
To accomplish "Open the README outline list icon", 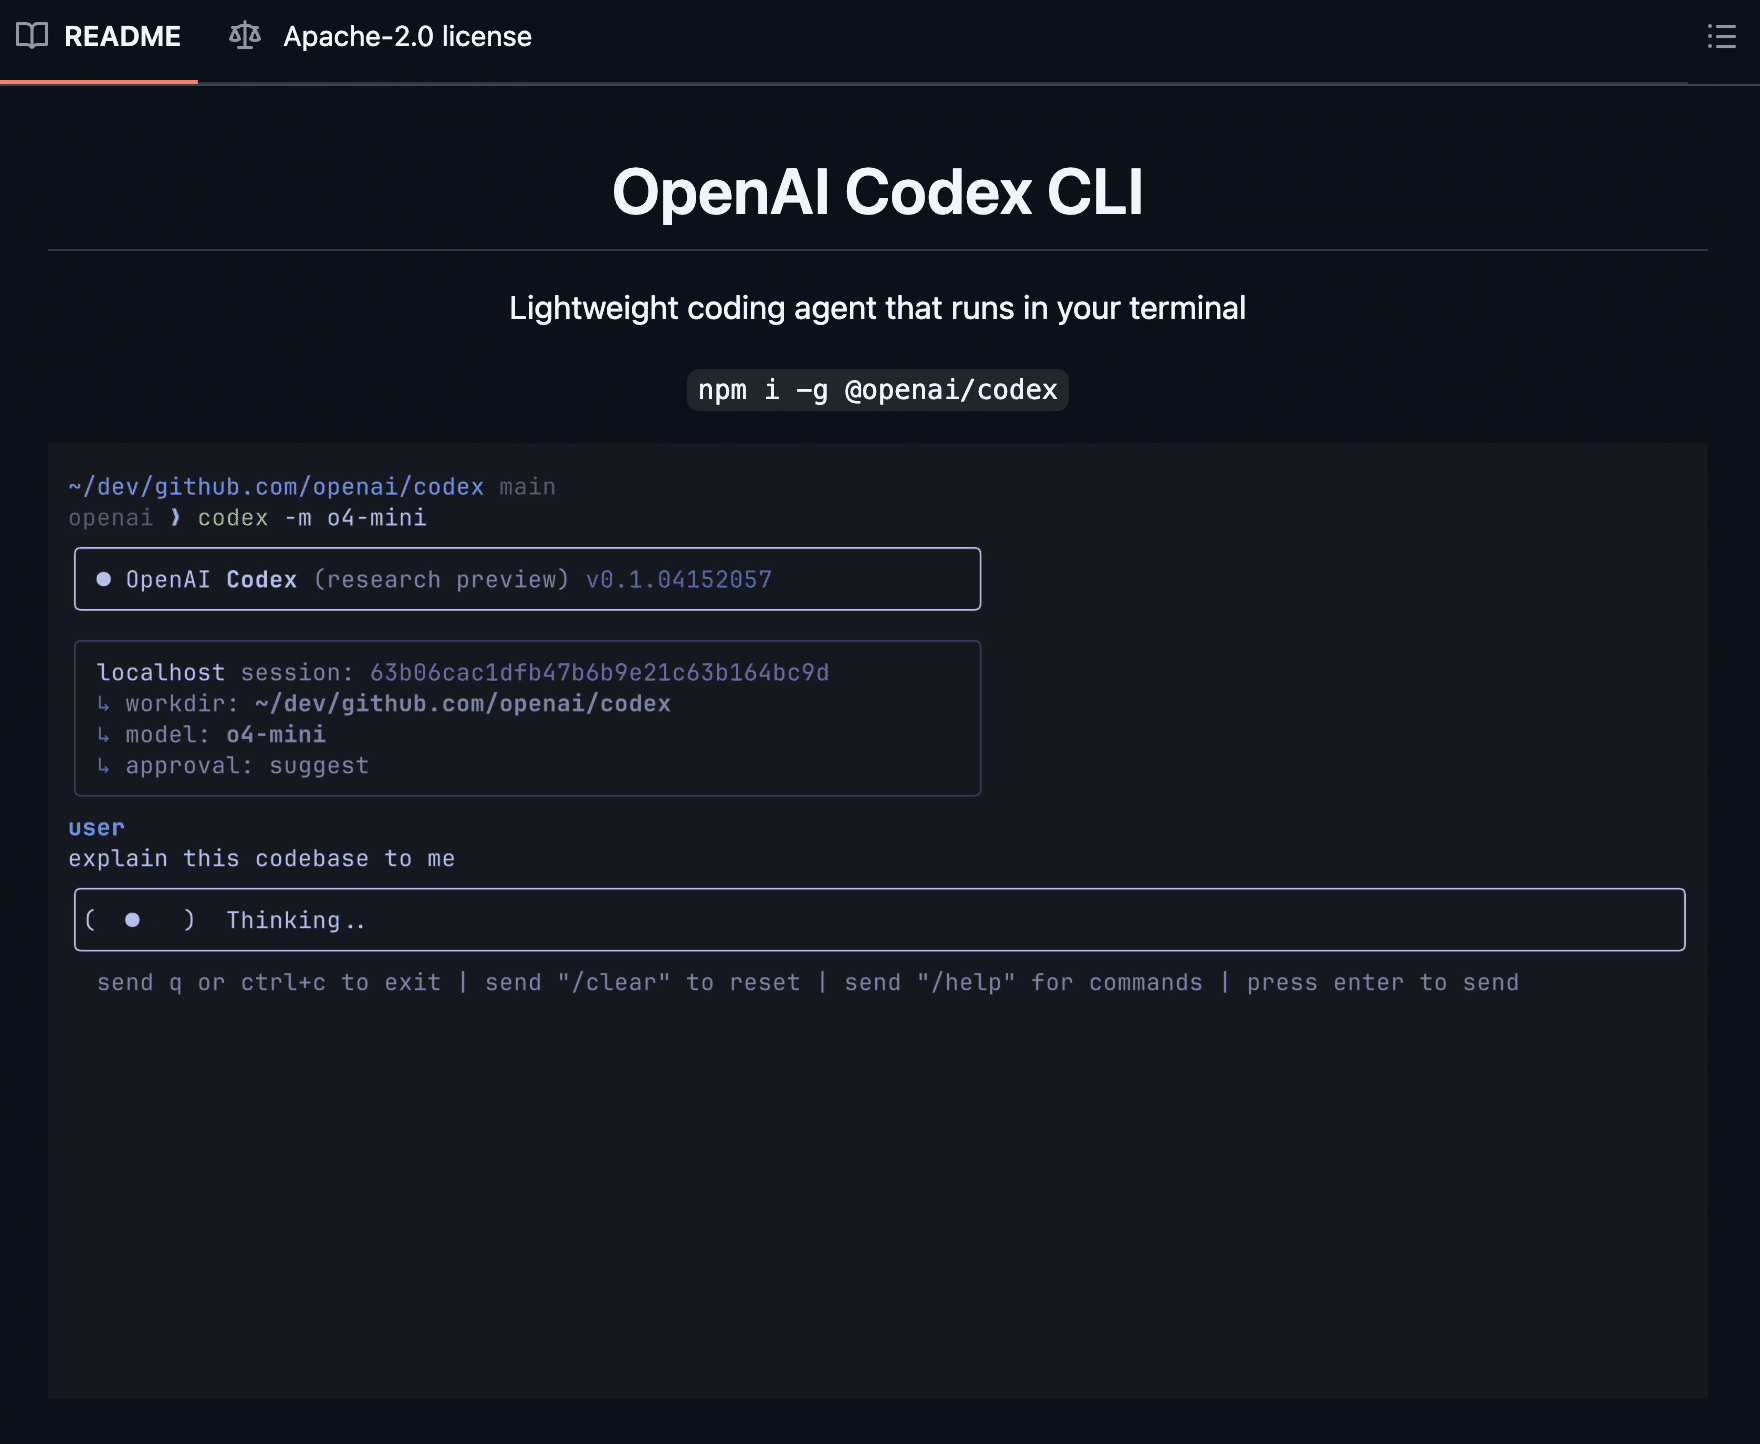I will (x=1720, y=37).
